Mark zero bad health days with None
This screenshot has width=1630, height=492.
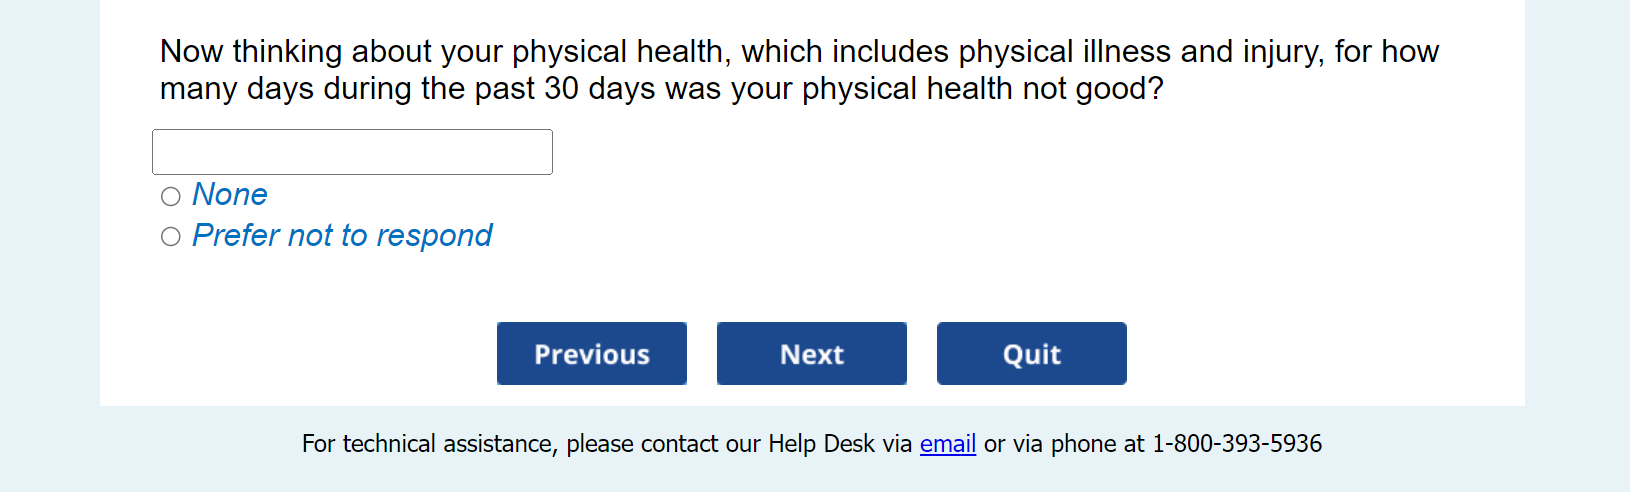click(x=171, y=196)
